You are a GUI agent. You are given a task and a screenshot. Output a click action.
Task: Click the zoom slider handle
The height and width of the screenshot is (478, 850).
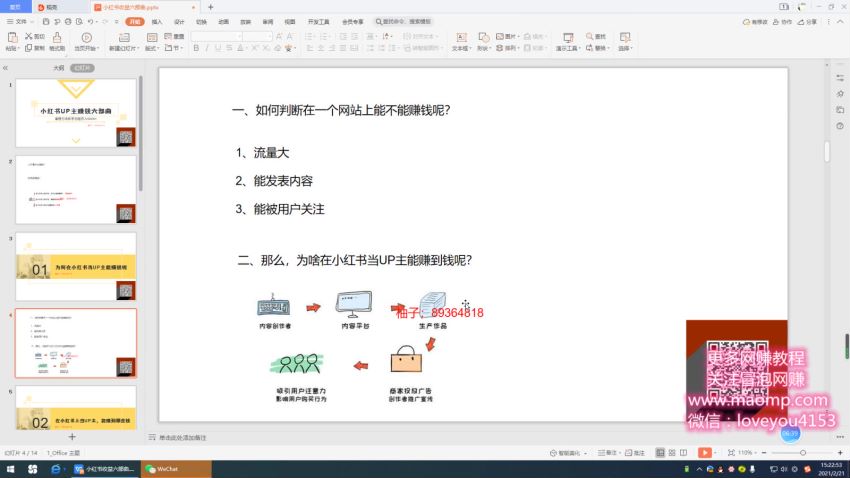point(803,453)
